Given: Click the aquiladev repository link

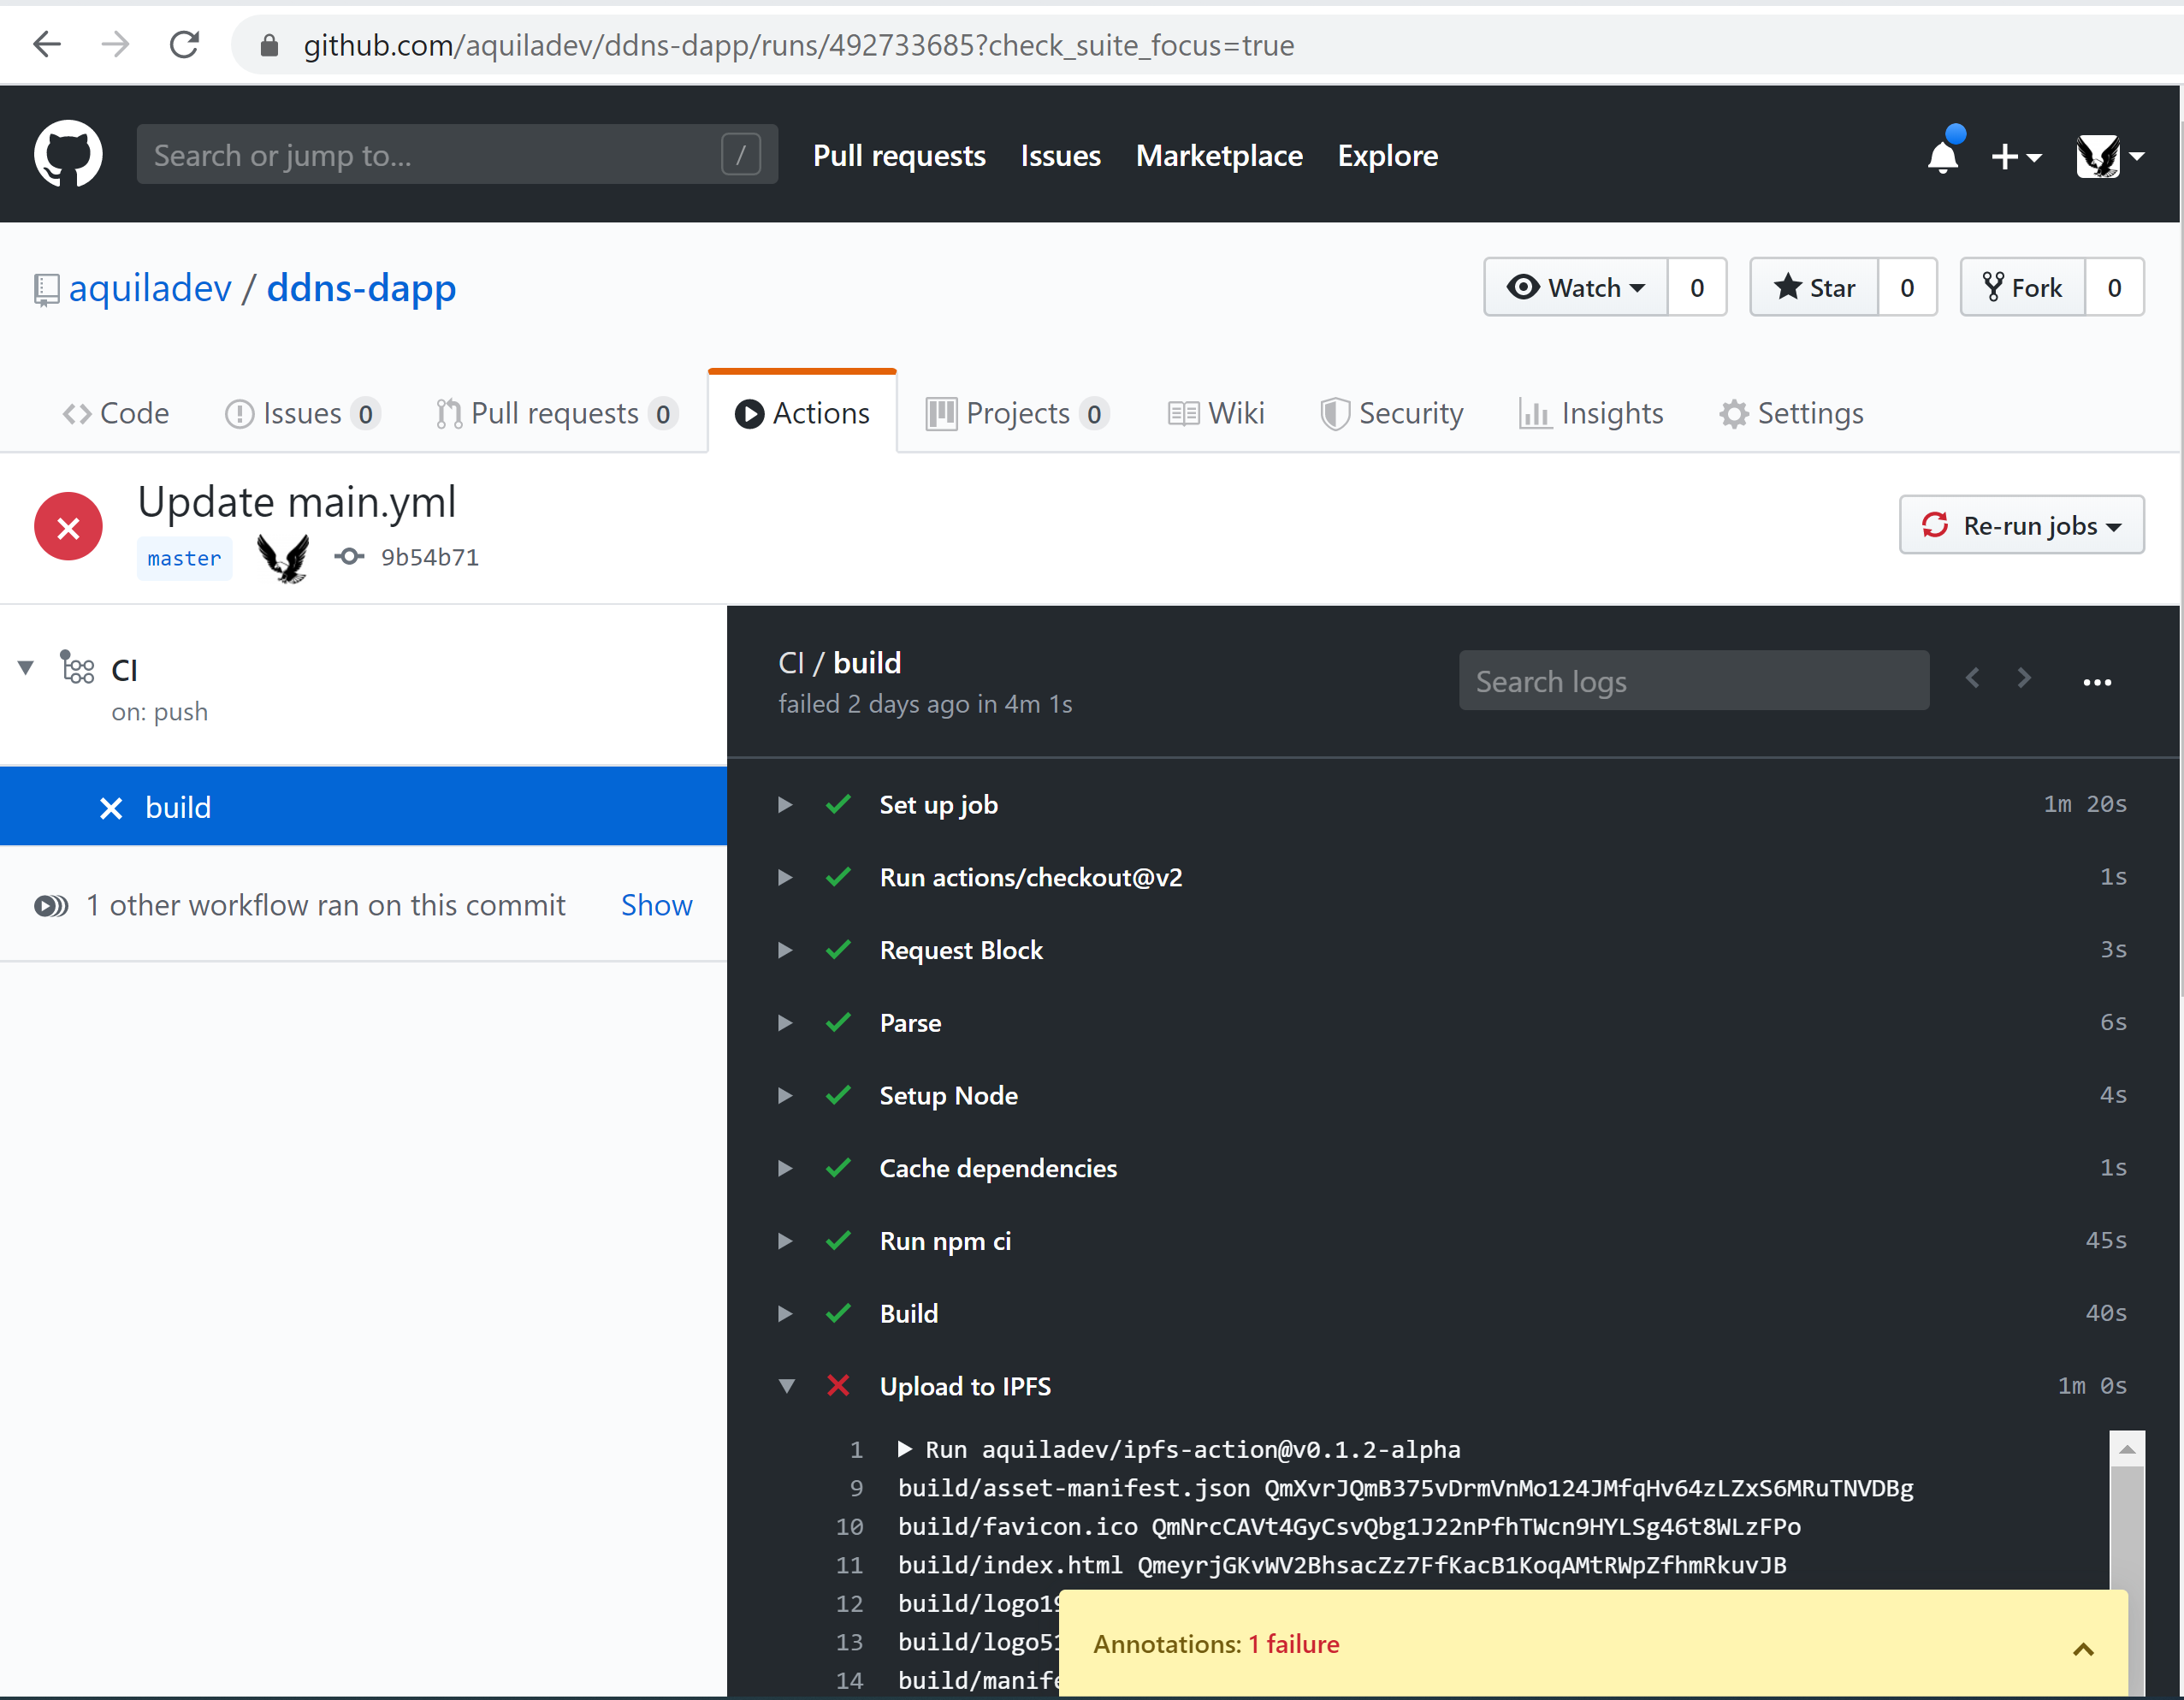Looking at the screenshot, I should click(x=149, y=287).
